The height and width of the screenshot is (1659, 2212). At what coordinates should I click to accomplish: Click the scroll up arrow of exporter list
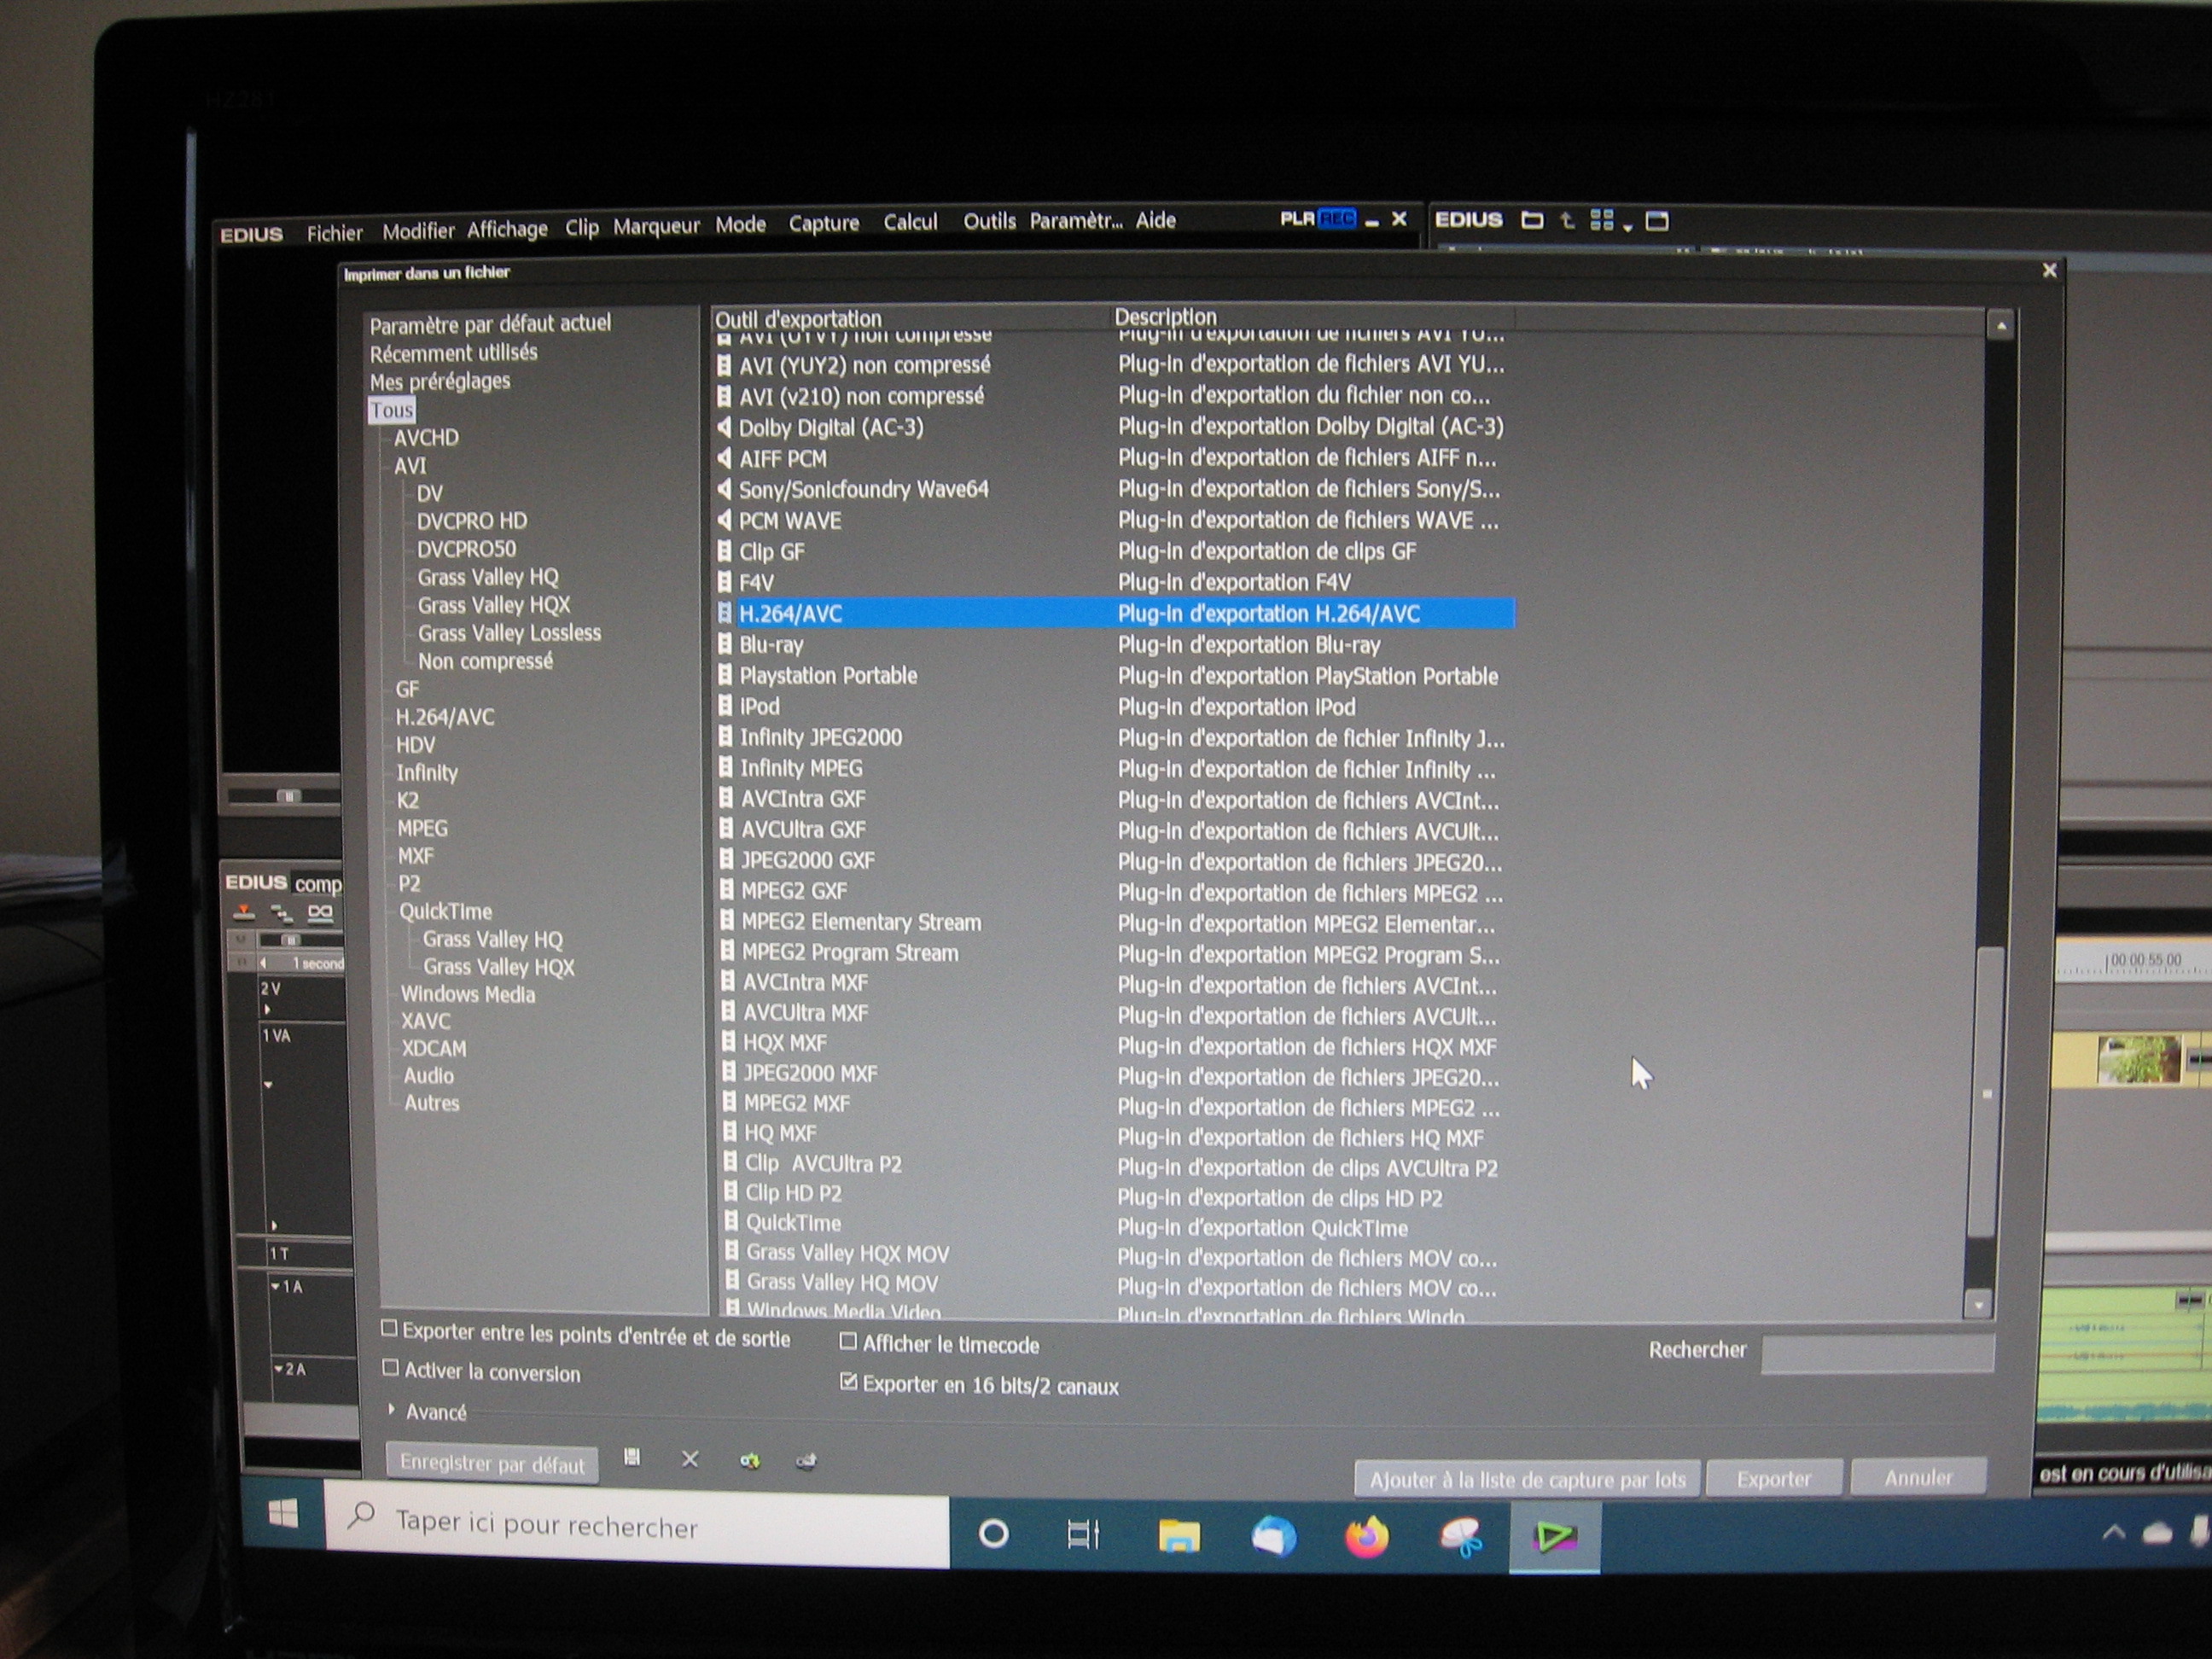point(2000,326)
